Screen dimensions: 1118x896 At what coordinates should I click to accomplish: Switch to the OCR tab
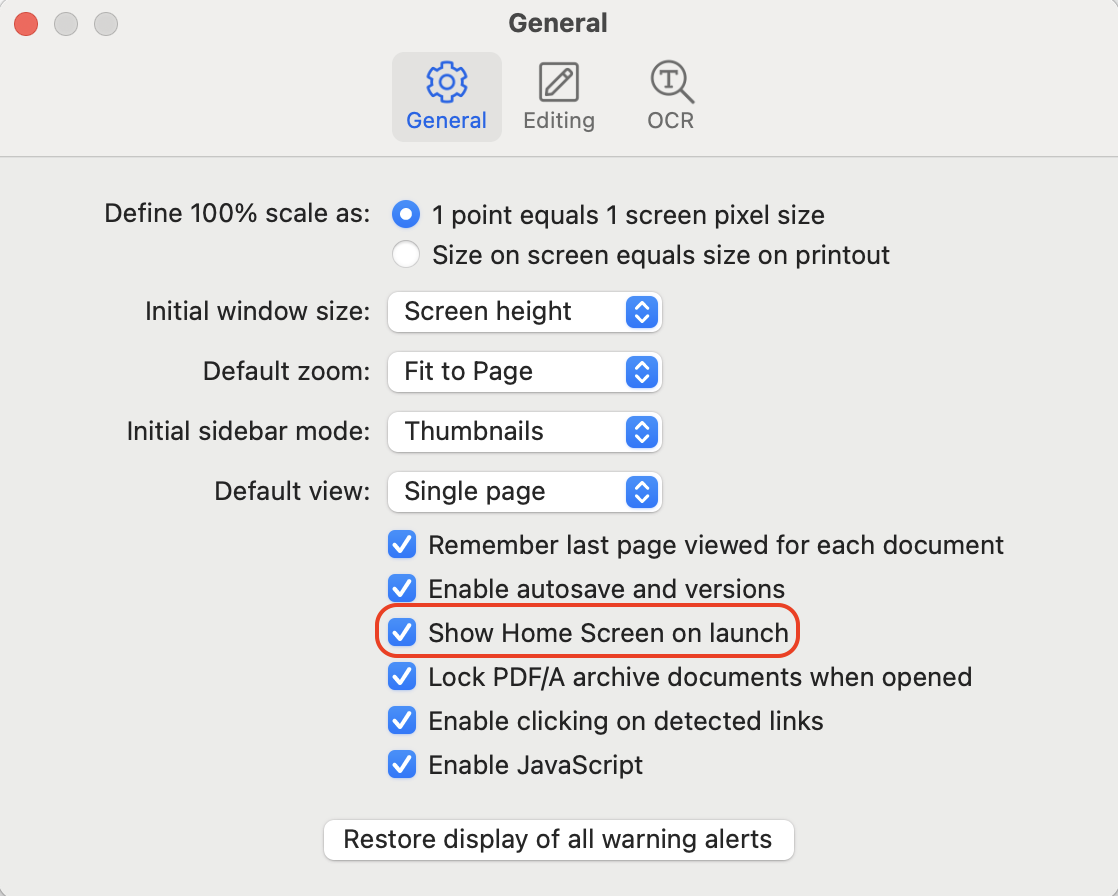[668, 95]
